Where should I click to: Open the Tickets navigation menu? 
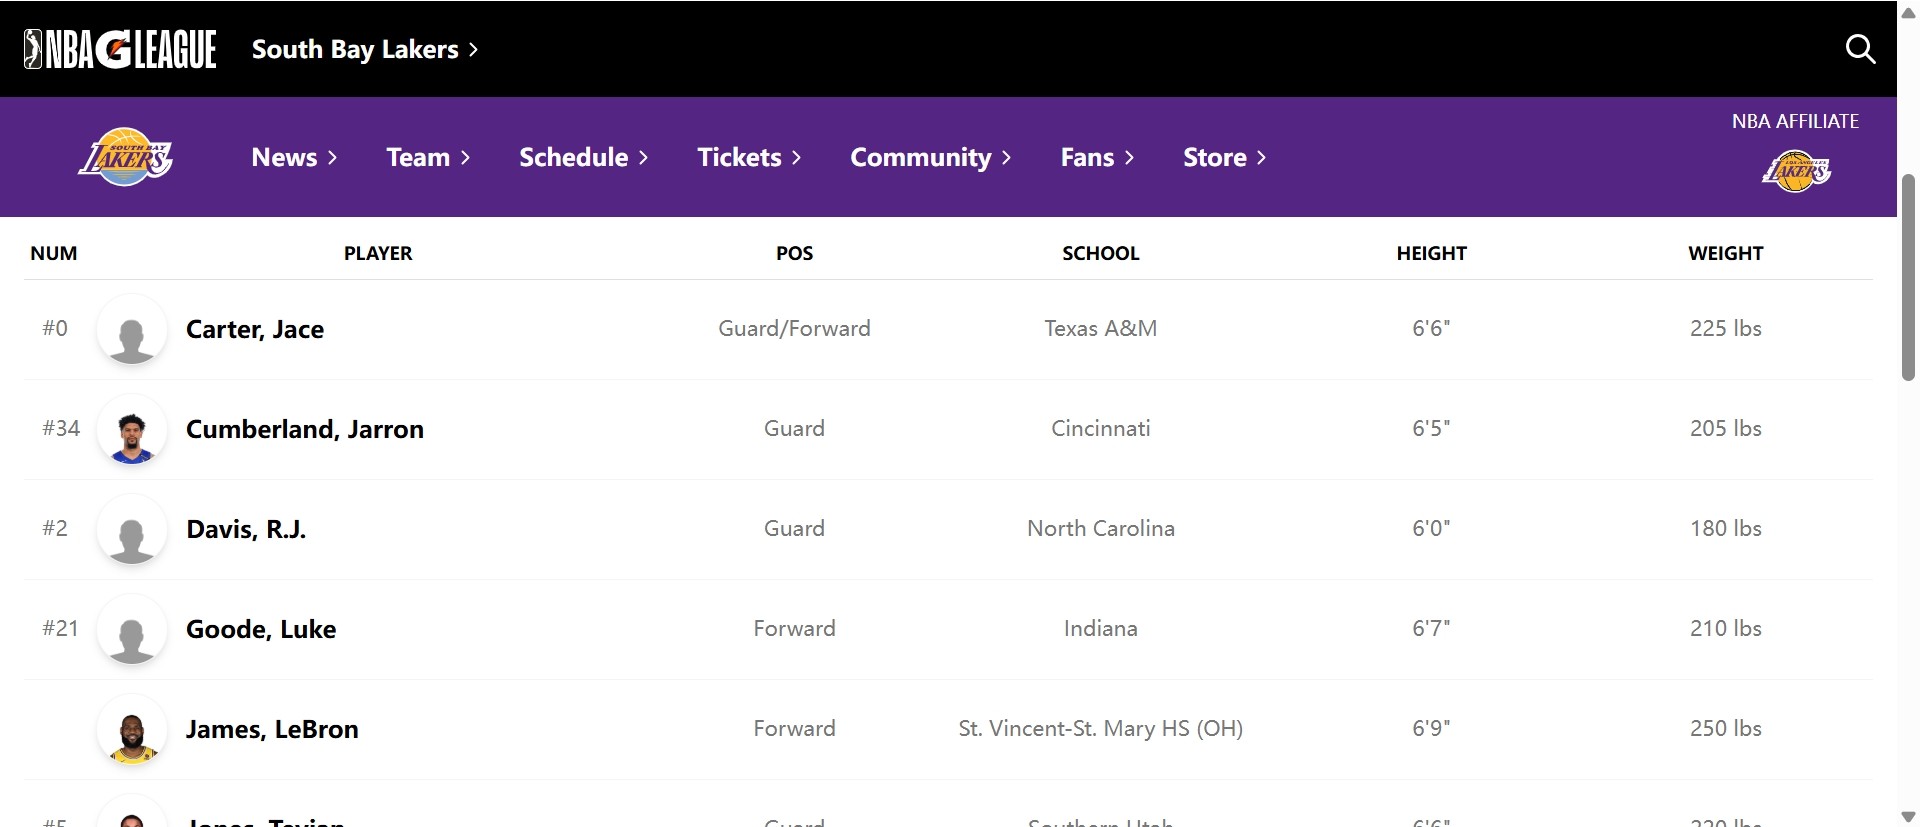pyautogui.click(x=749, y=157)
